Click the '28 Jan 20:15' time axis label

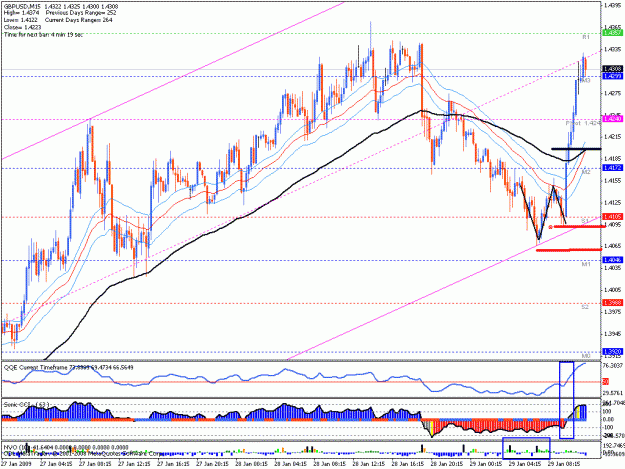[x=446, y=464]
